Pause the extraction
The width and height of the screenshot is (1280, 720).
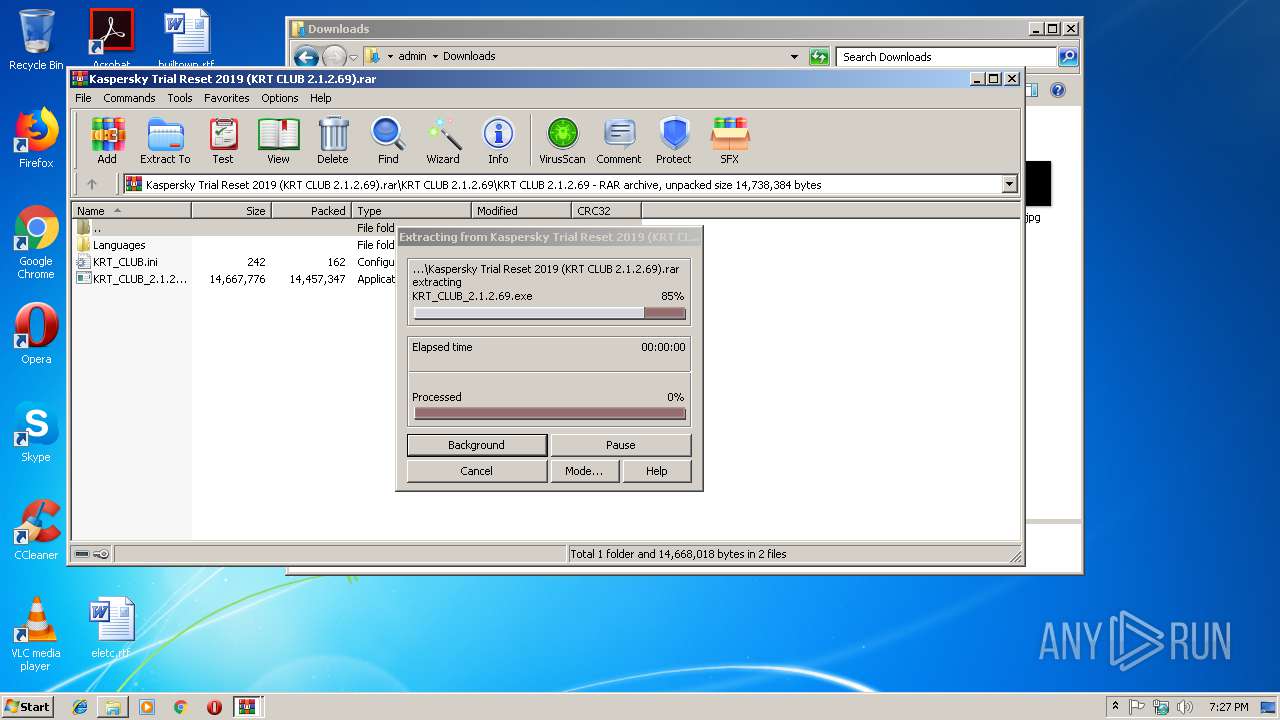(621, 445)
